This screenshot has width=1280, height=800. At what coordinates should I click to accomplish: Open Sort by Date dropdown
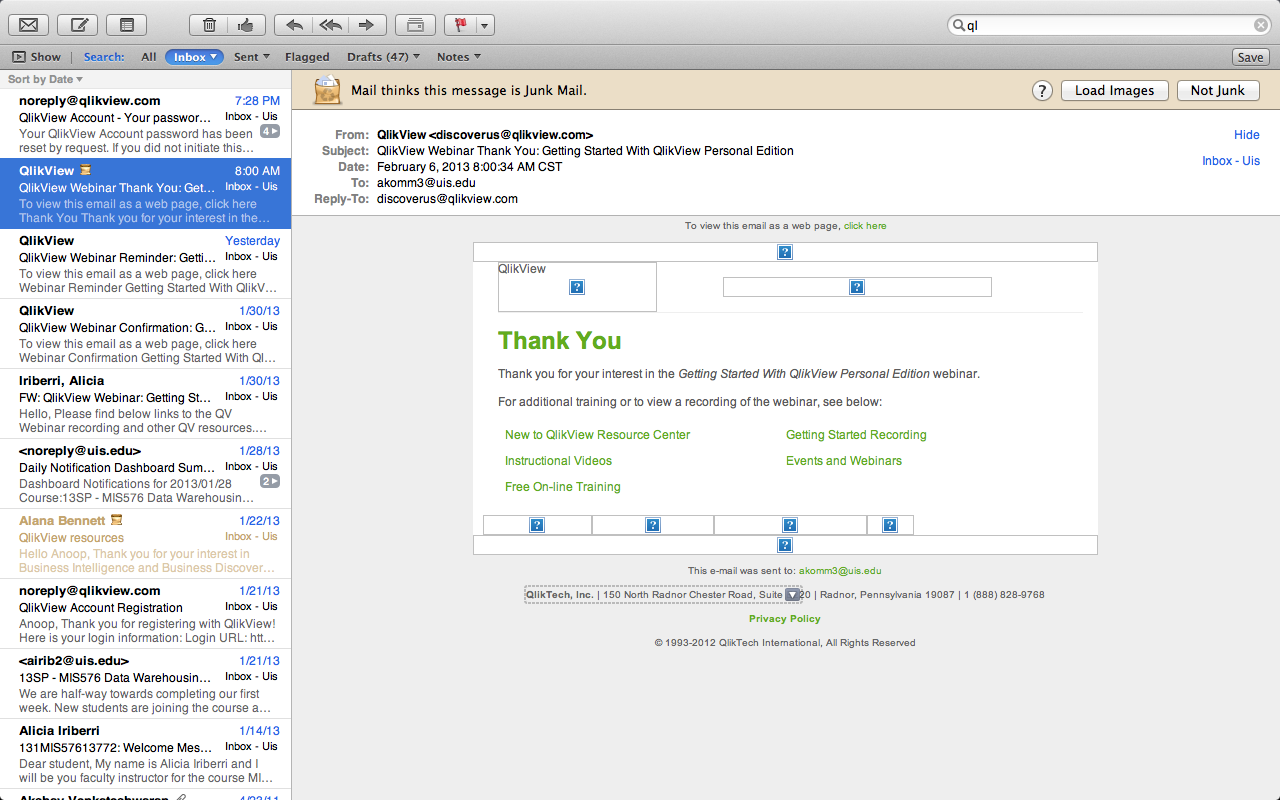[45, 79]
